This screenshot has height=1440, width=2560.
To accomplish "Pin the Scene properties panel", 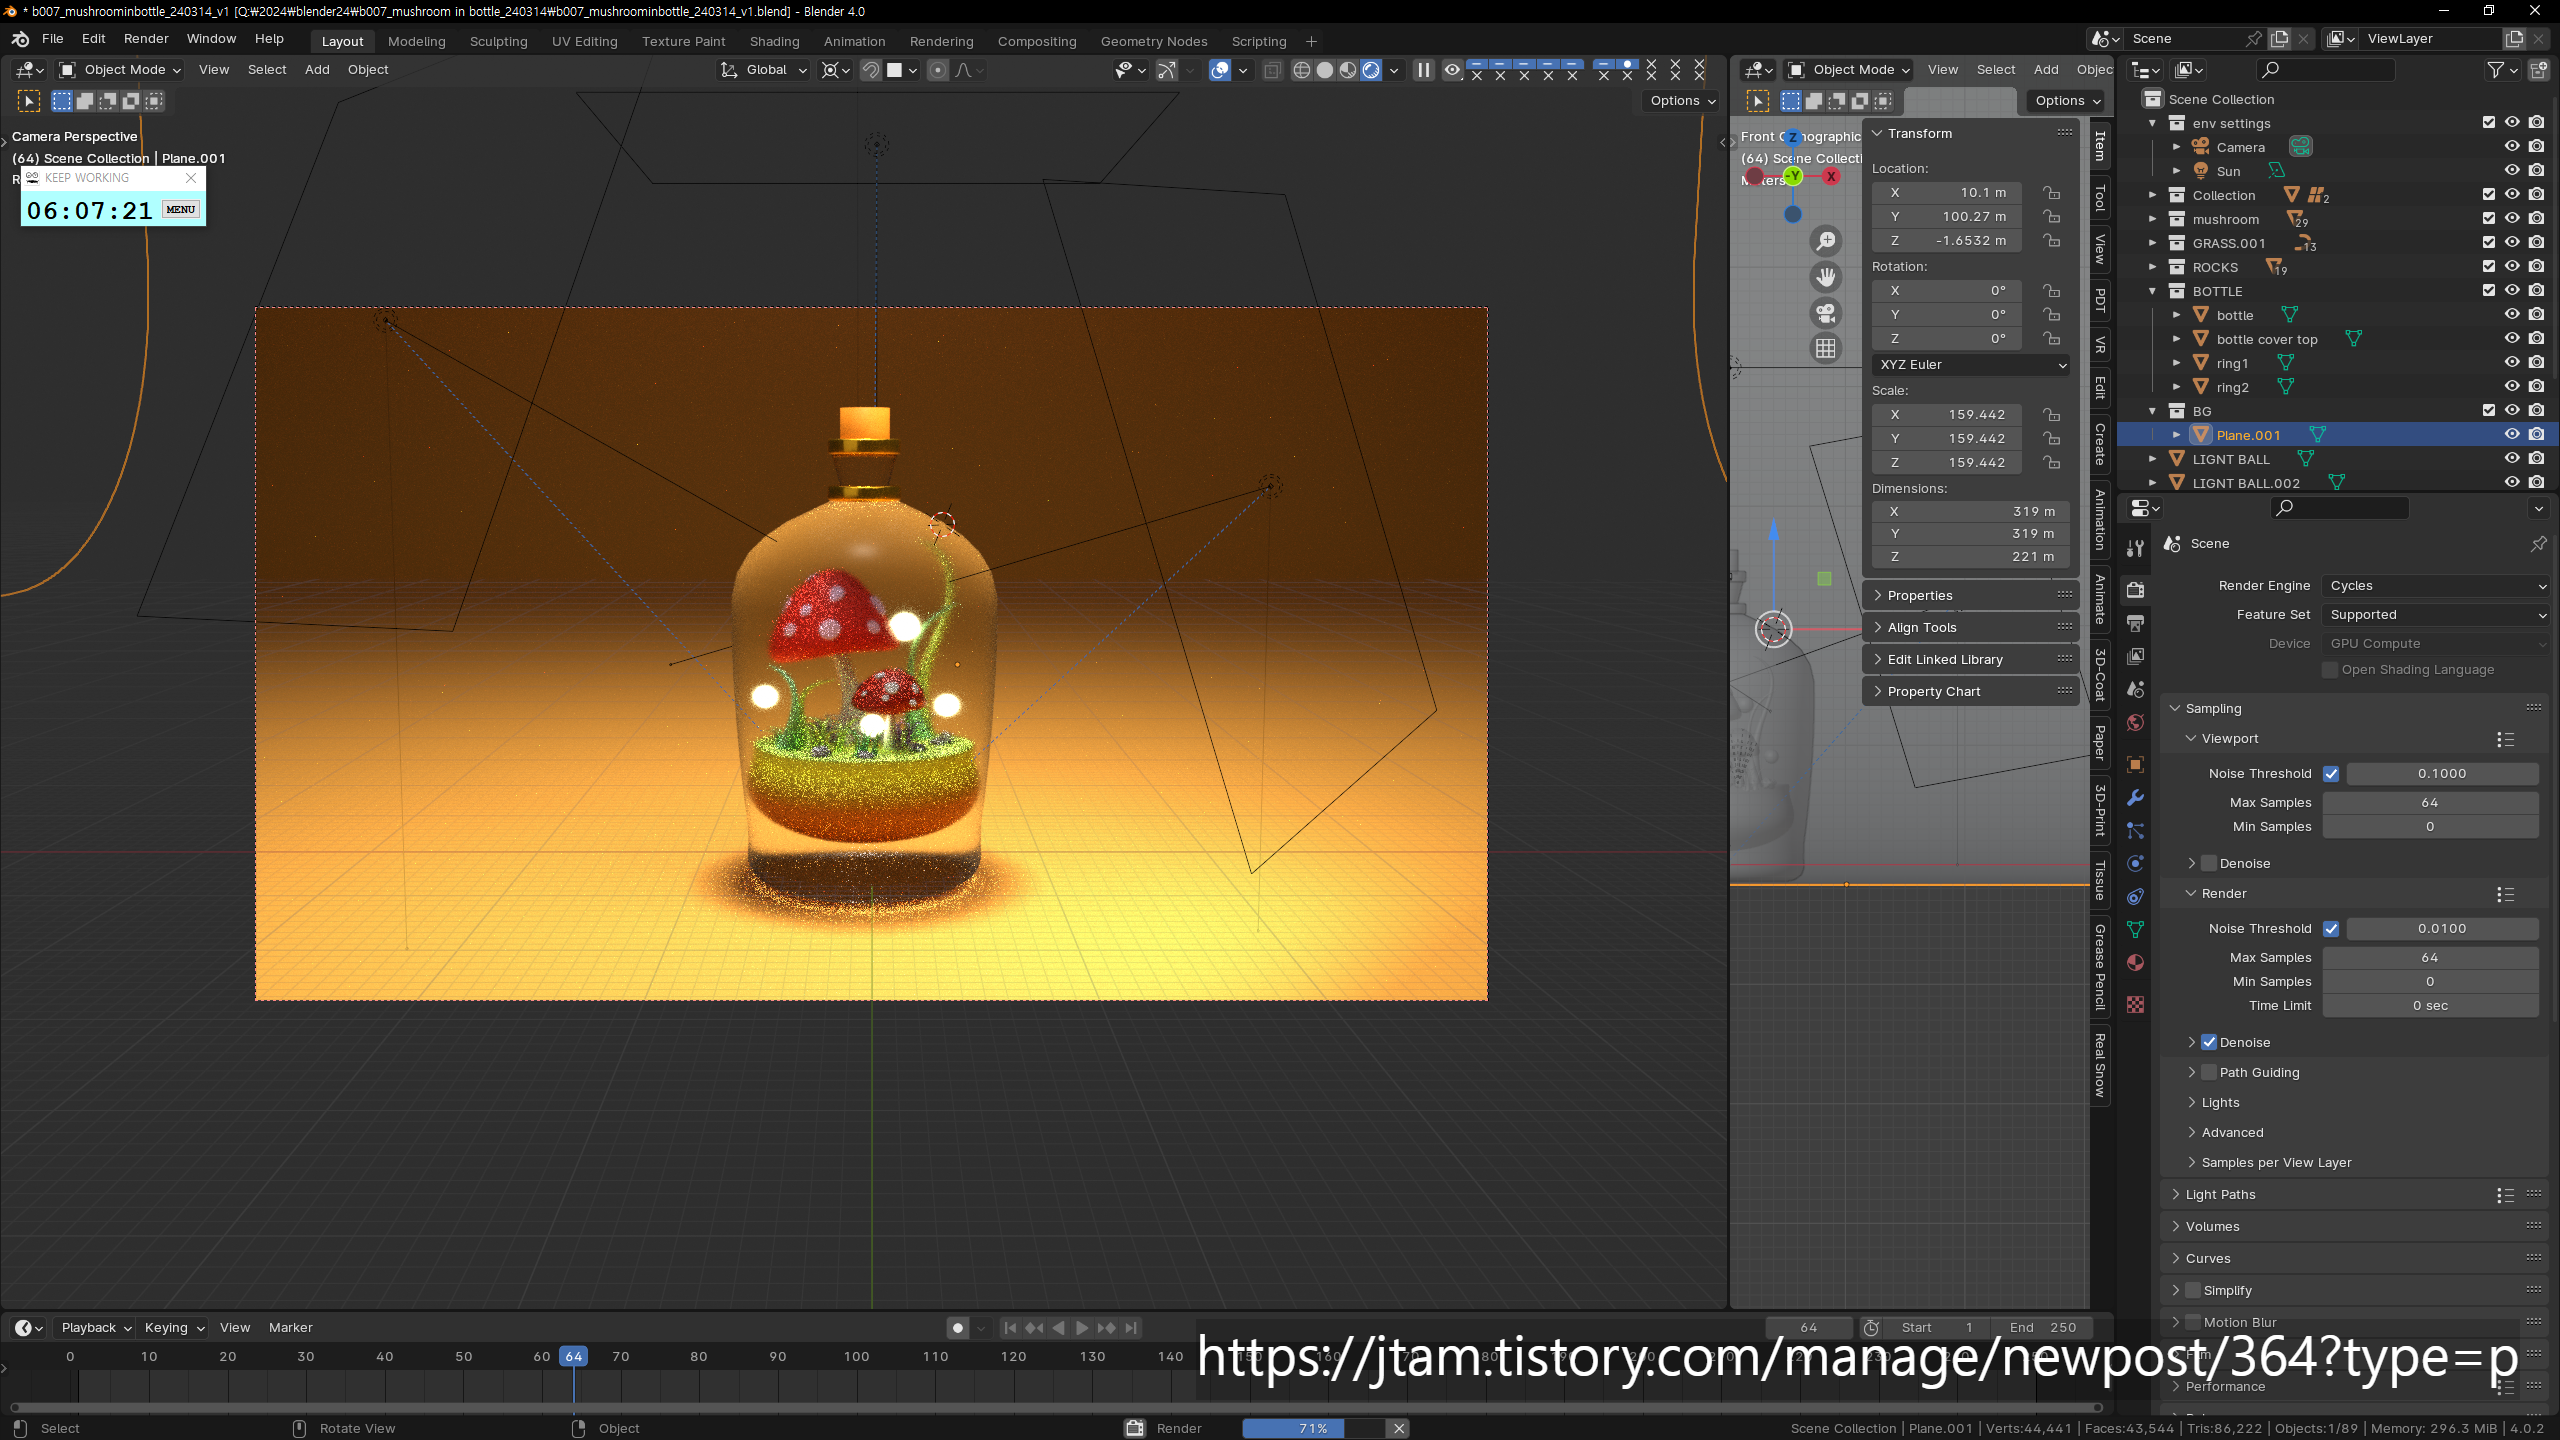I will point(2538,544).
